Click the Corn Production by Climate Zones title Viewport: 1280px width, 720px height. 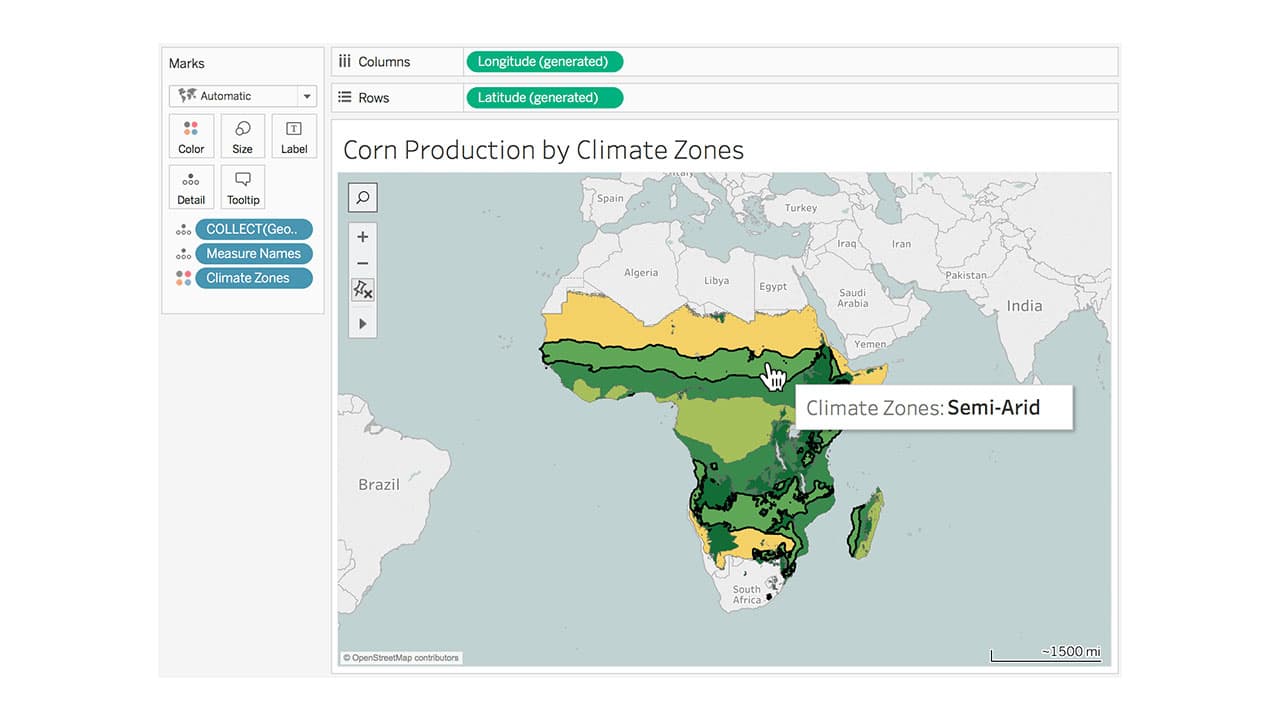(543, 150)
